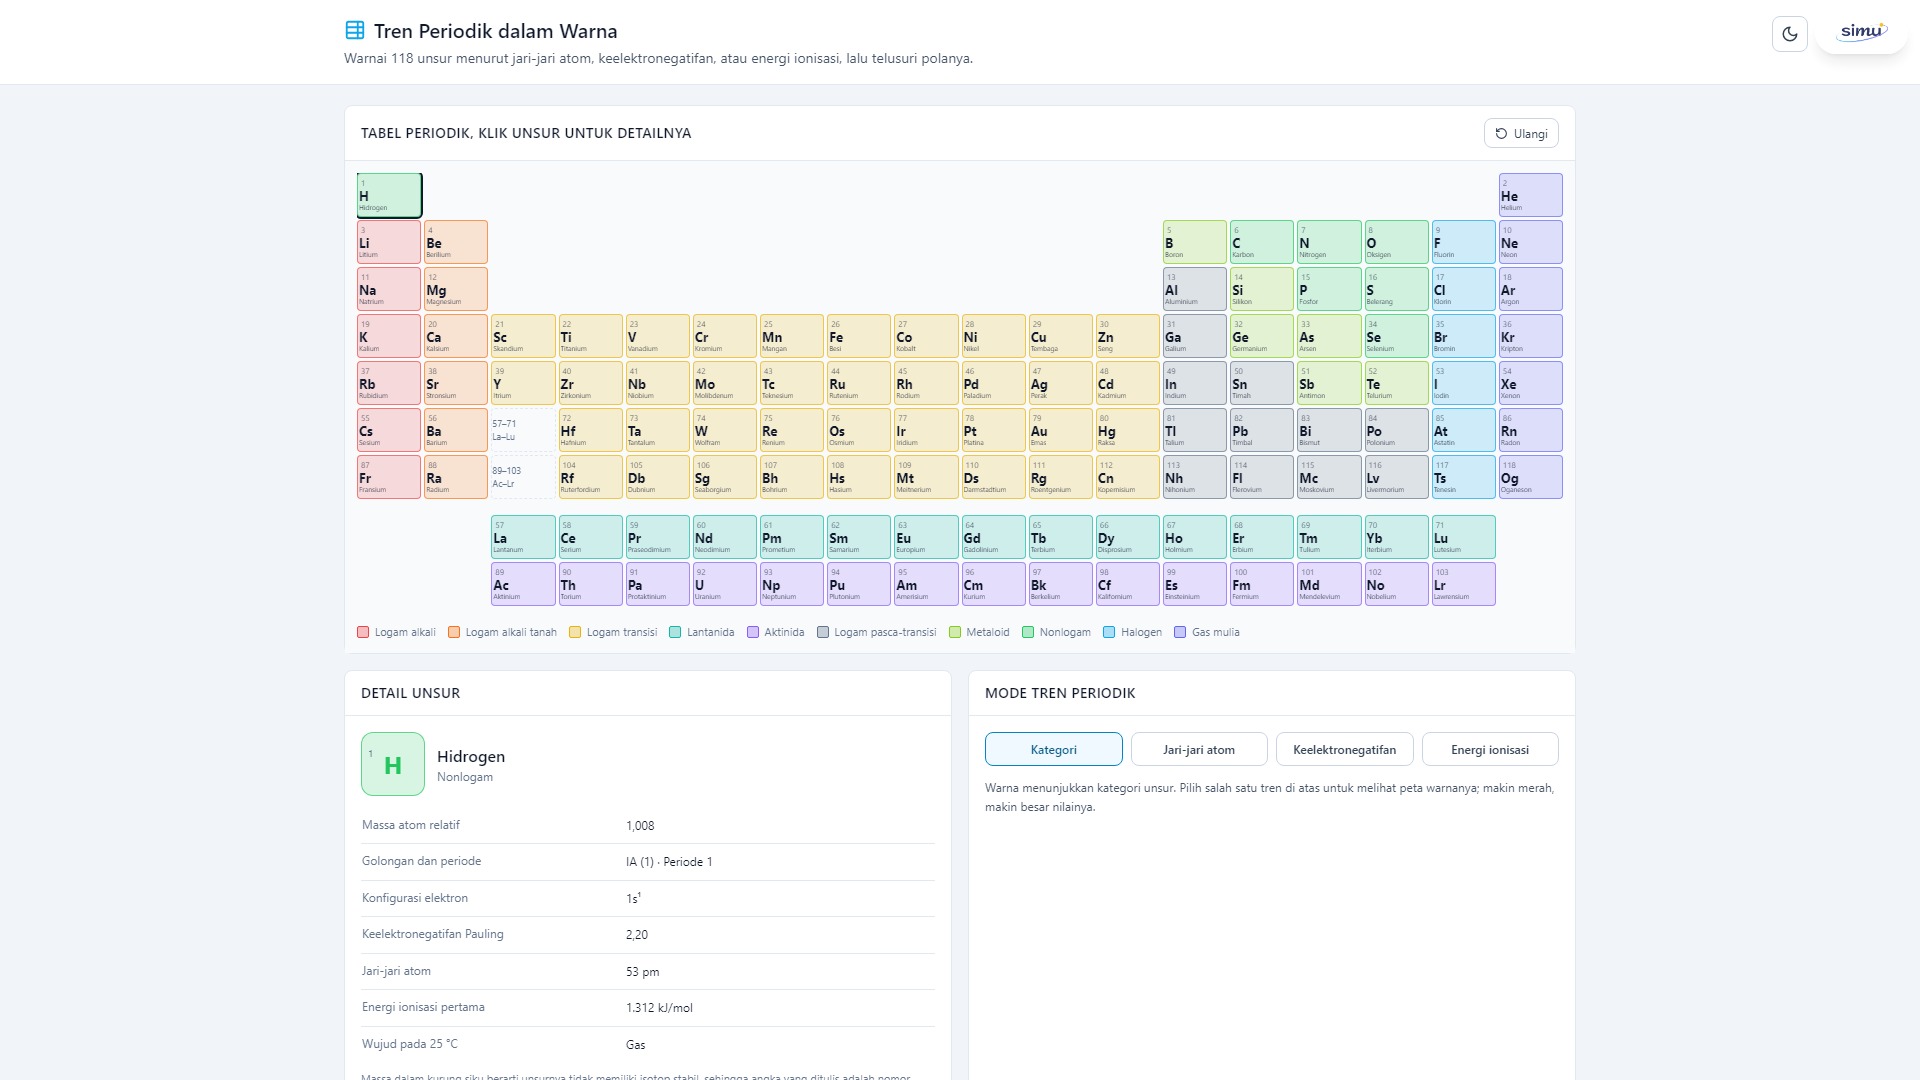1920x1080 pixels.
Task: Switch to Energi ionisasi mode
Action: click(1490, 749)
